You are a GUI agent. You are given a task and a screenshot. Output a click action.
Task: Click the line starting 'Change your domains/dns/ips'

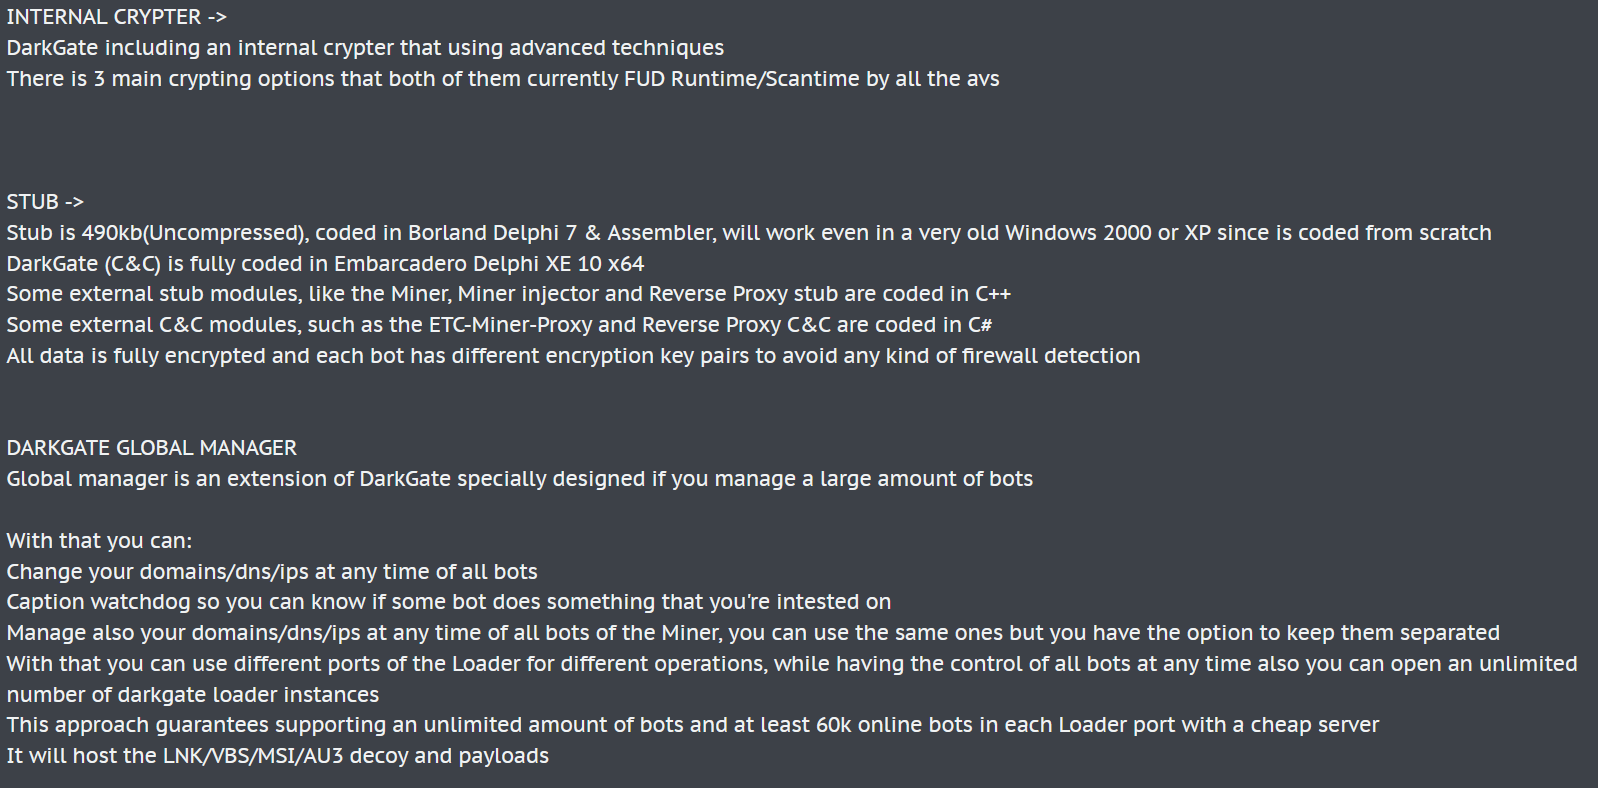point(271,572)
